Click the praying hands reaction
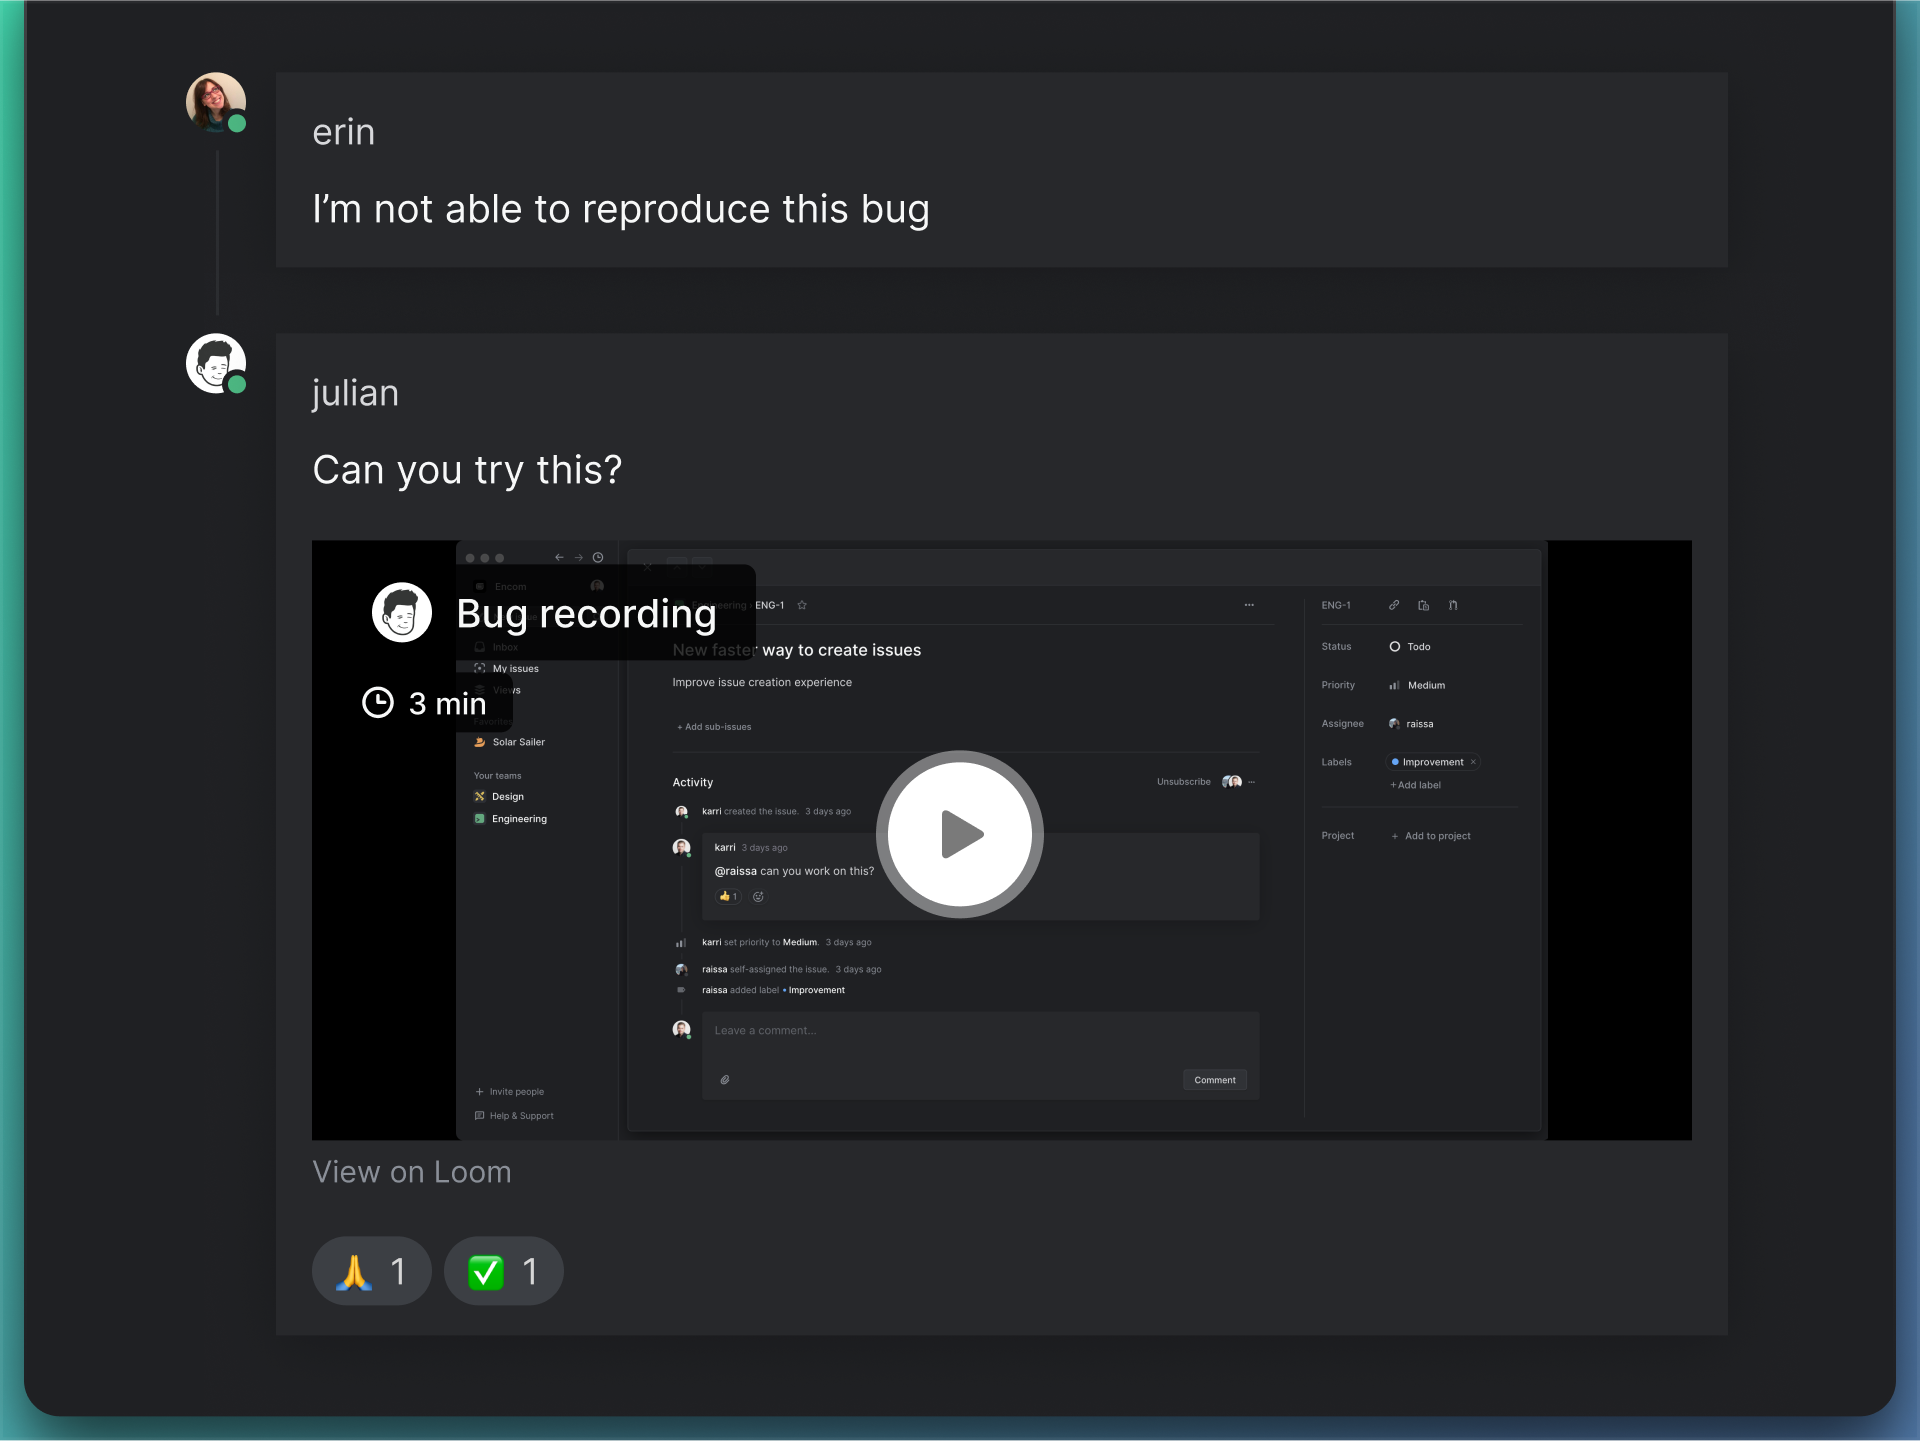Image resolution: width=1920 pixels, height=1441 pixels. point(371,1271)
